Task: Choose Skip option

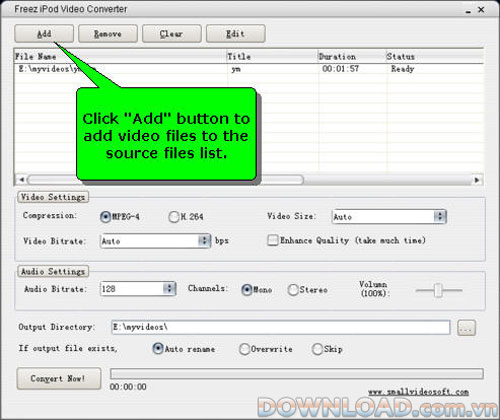Action: tap(317, 349)
